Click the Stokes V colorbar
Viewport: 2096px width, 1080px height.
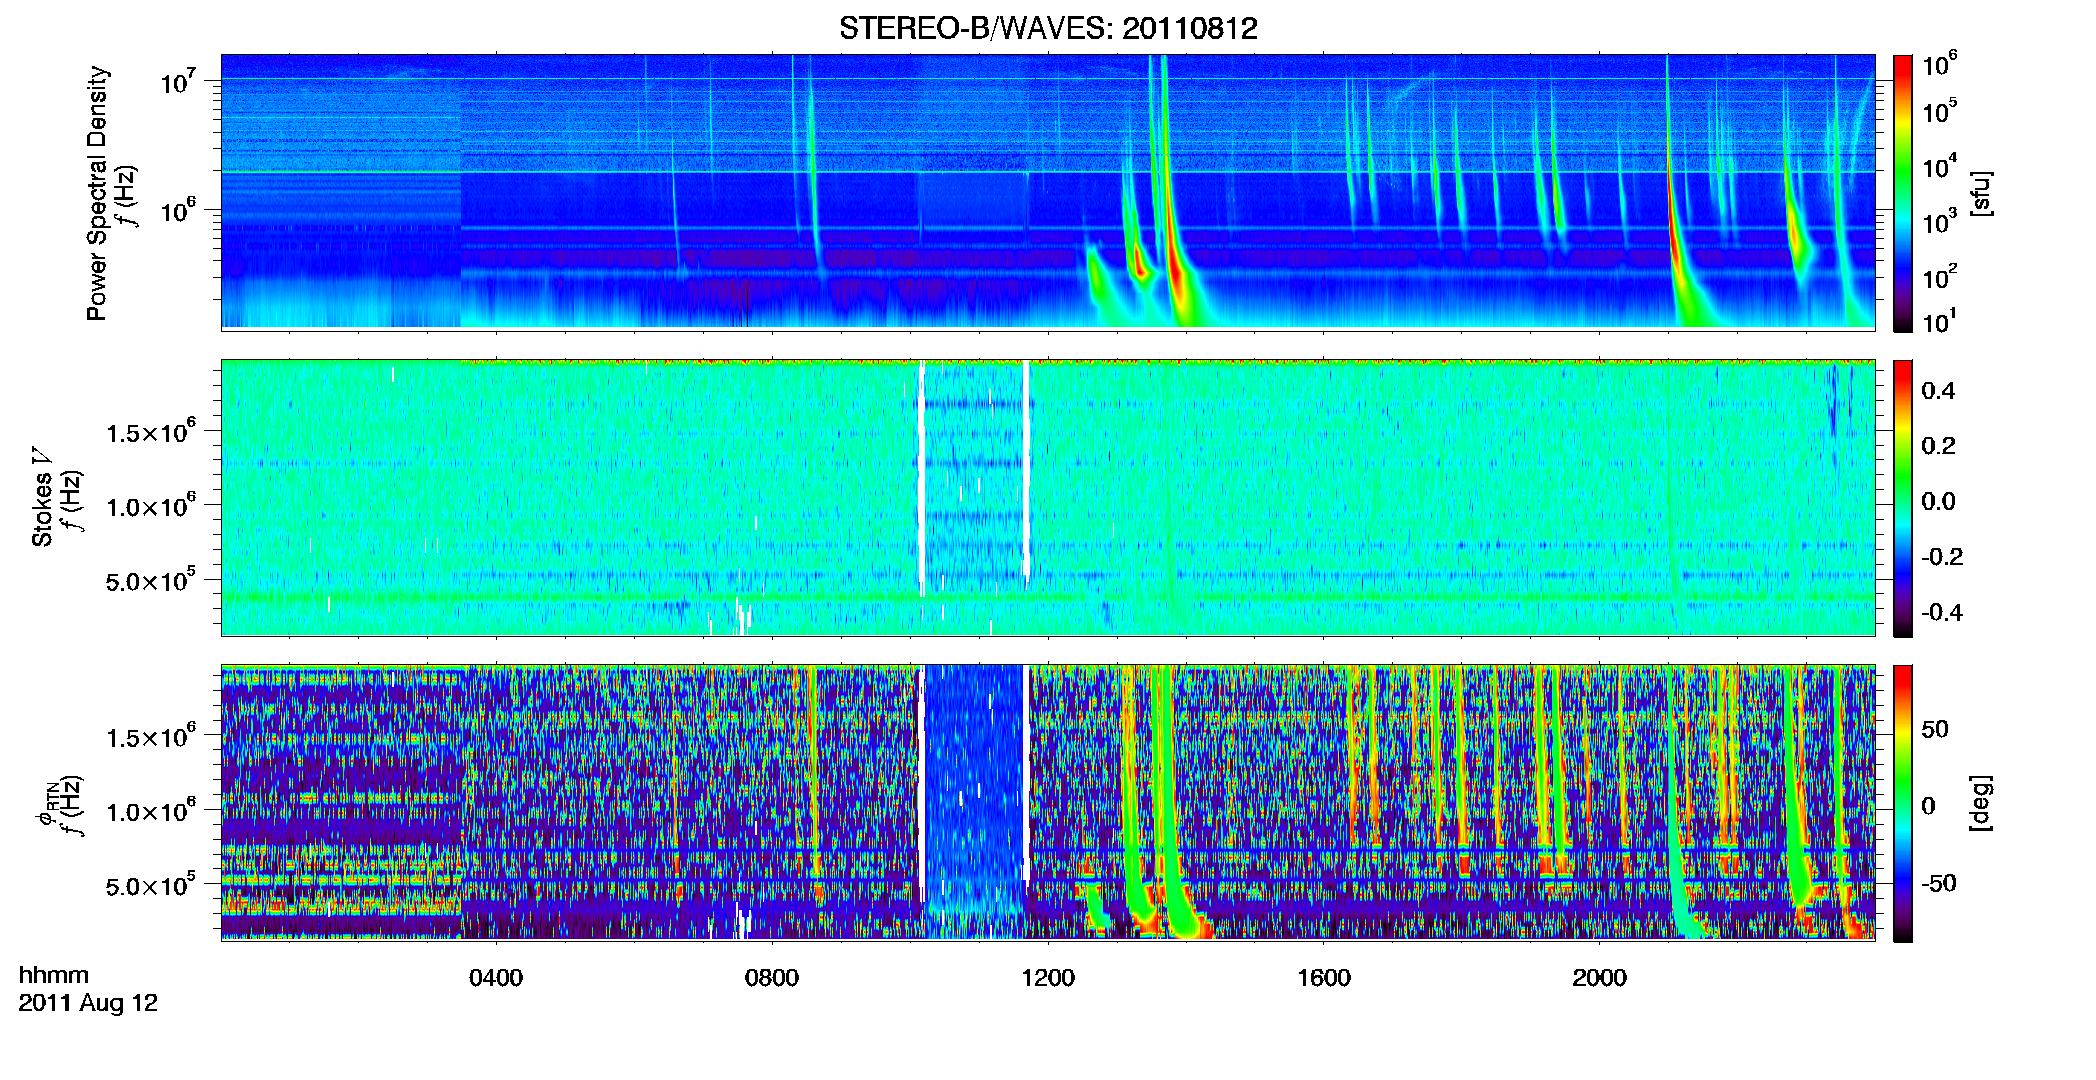click(1903, 498)
